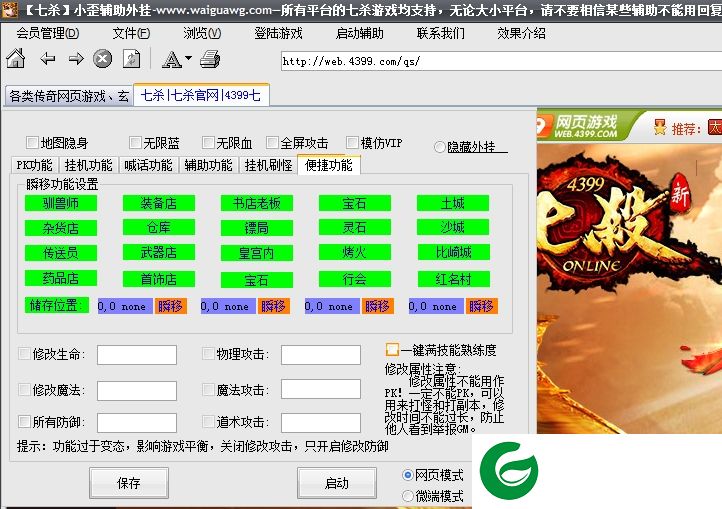
Task: Teleport to 皇宫内
Action: [257, 252]
